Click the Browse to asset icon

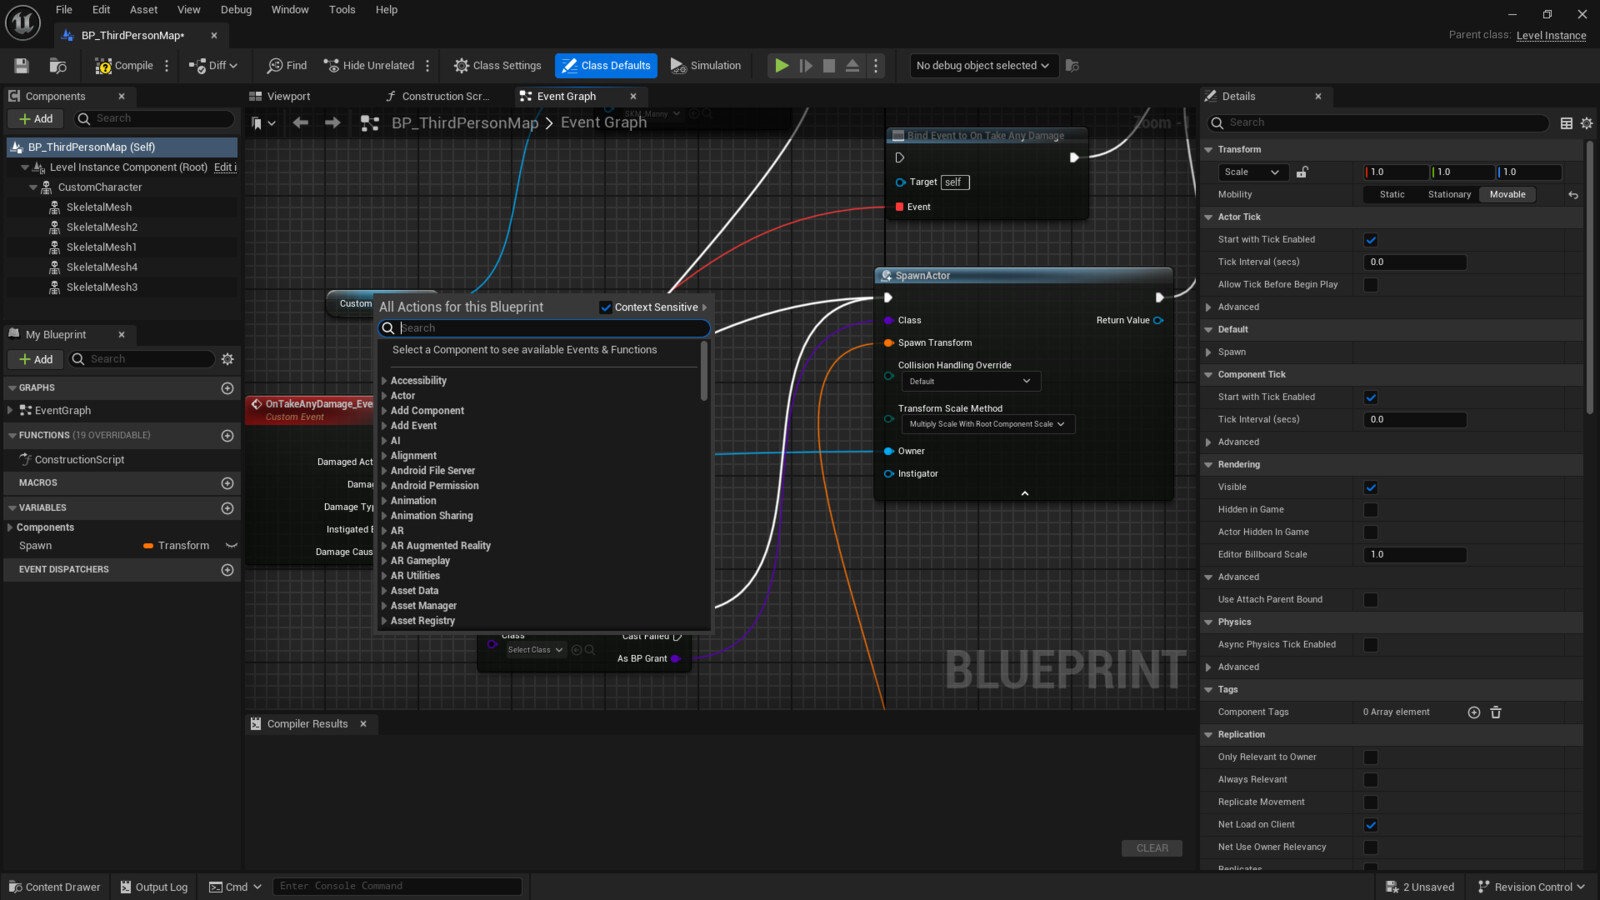tap(58, 66)
